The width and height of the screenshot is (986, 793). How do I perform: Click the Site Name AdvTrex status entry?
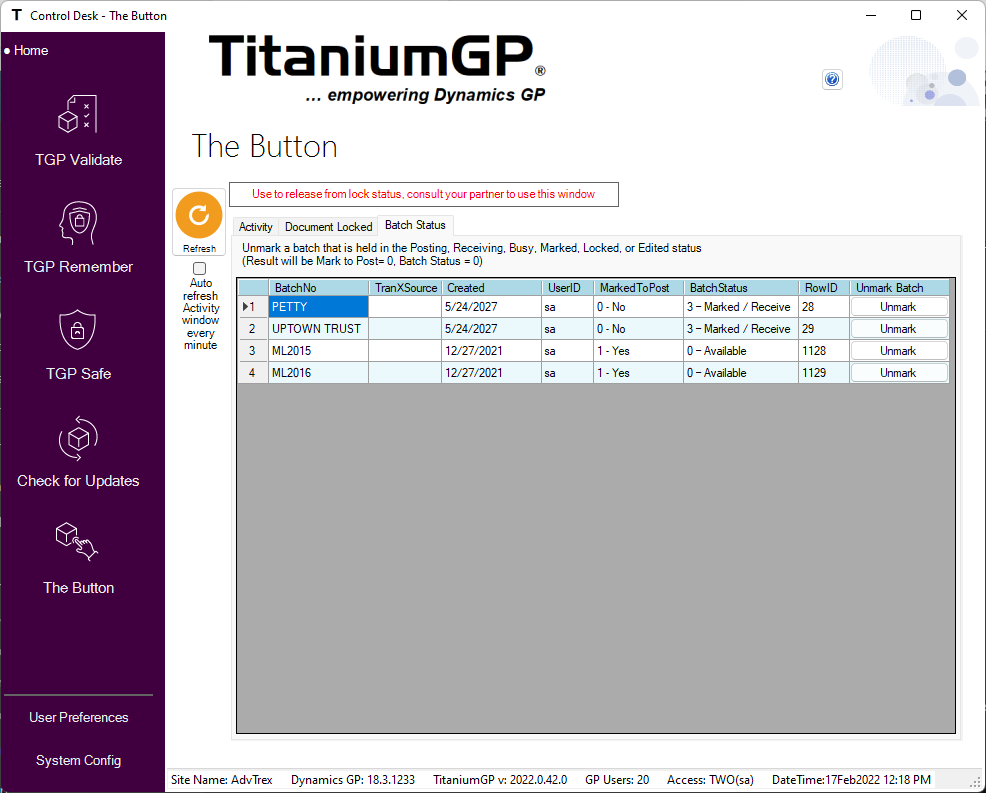click(x=222, y=780)
